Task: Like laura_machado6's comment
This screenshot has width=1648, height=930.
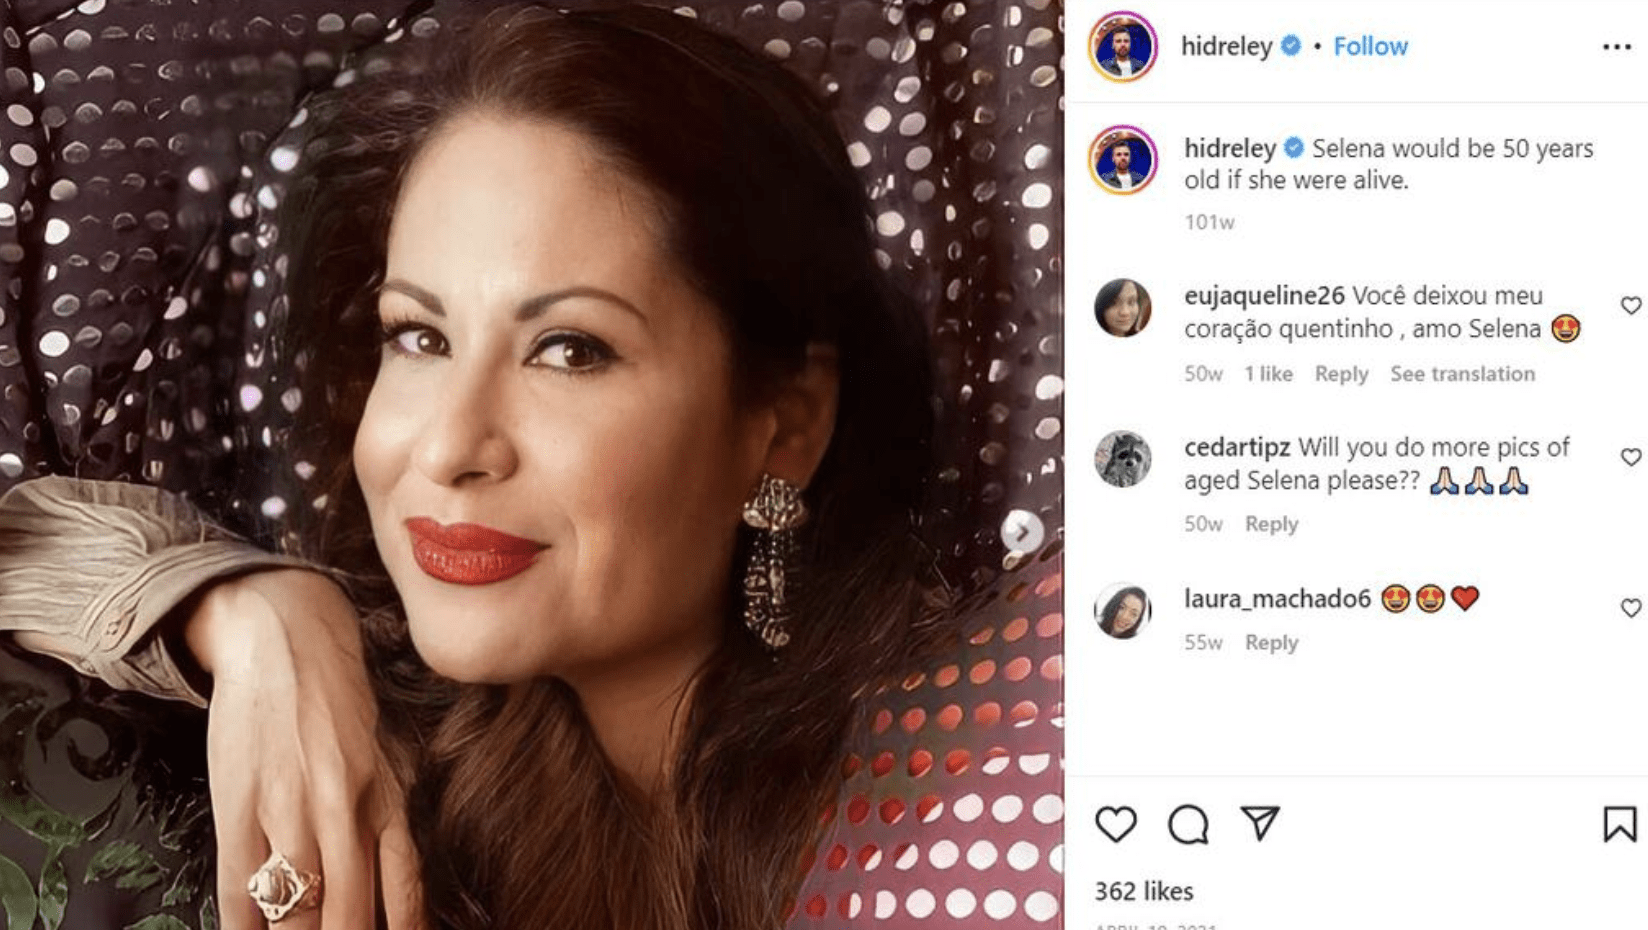Action: [1630, 608]
